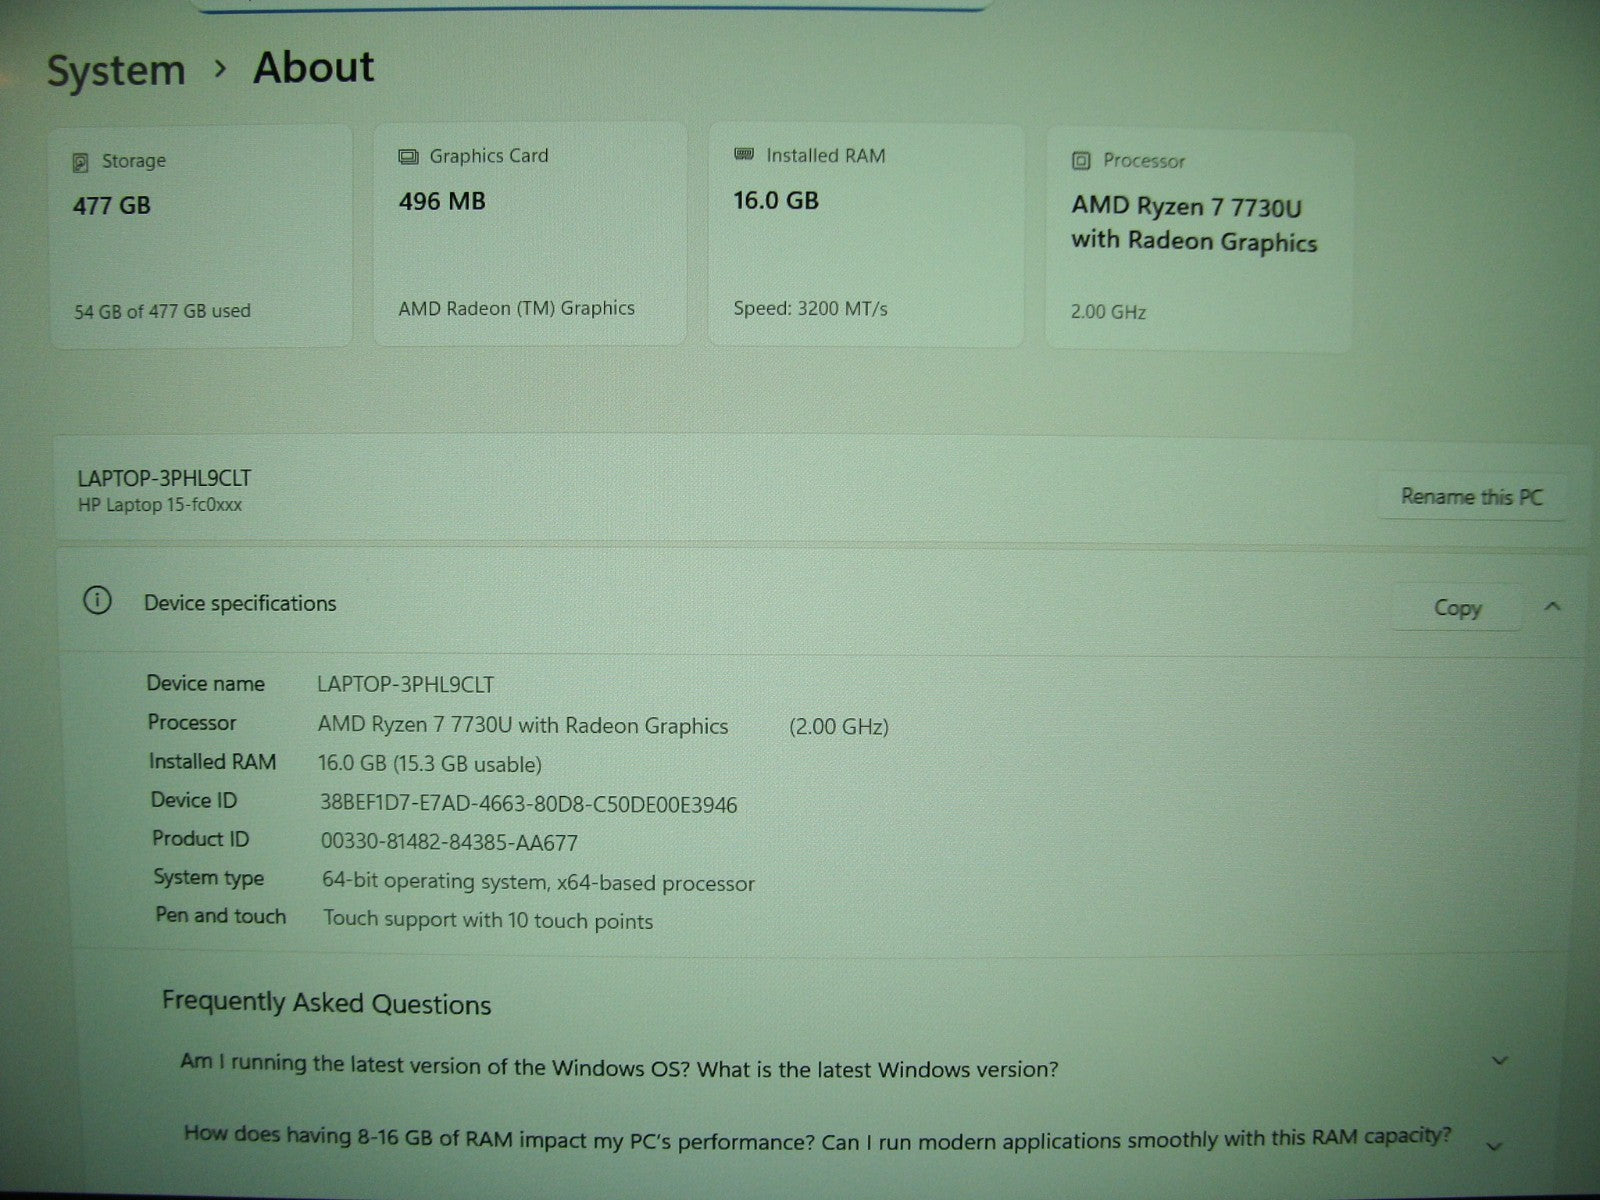
Task: Open the AMD Ryzen 7 7730U processor card
Action: click(1198, 241)
